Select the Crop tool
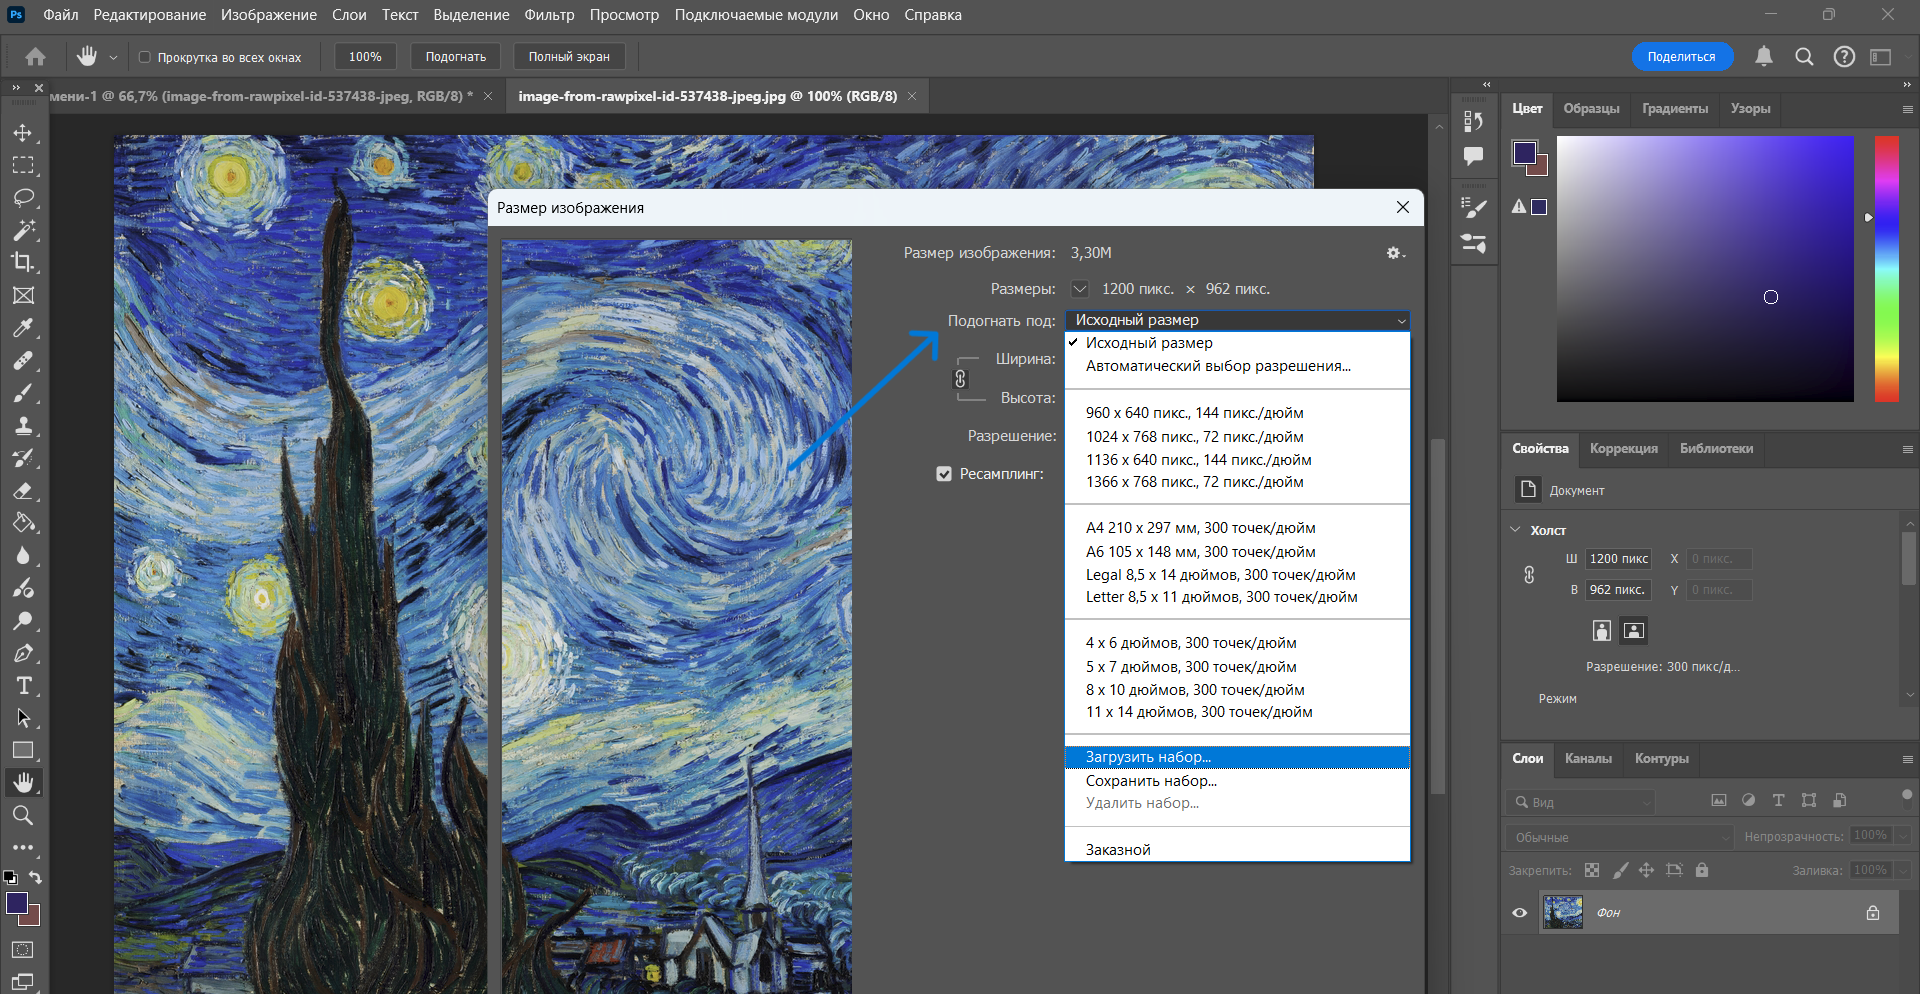Image resolution: width=1920 pixels, height=994 pixels. (23, 263)
